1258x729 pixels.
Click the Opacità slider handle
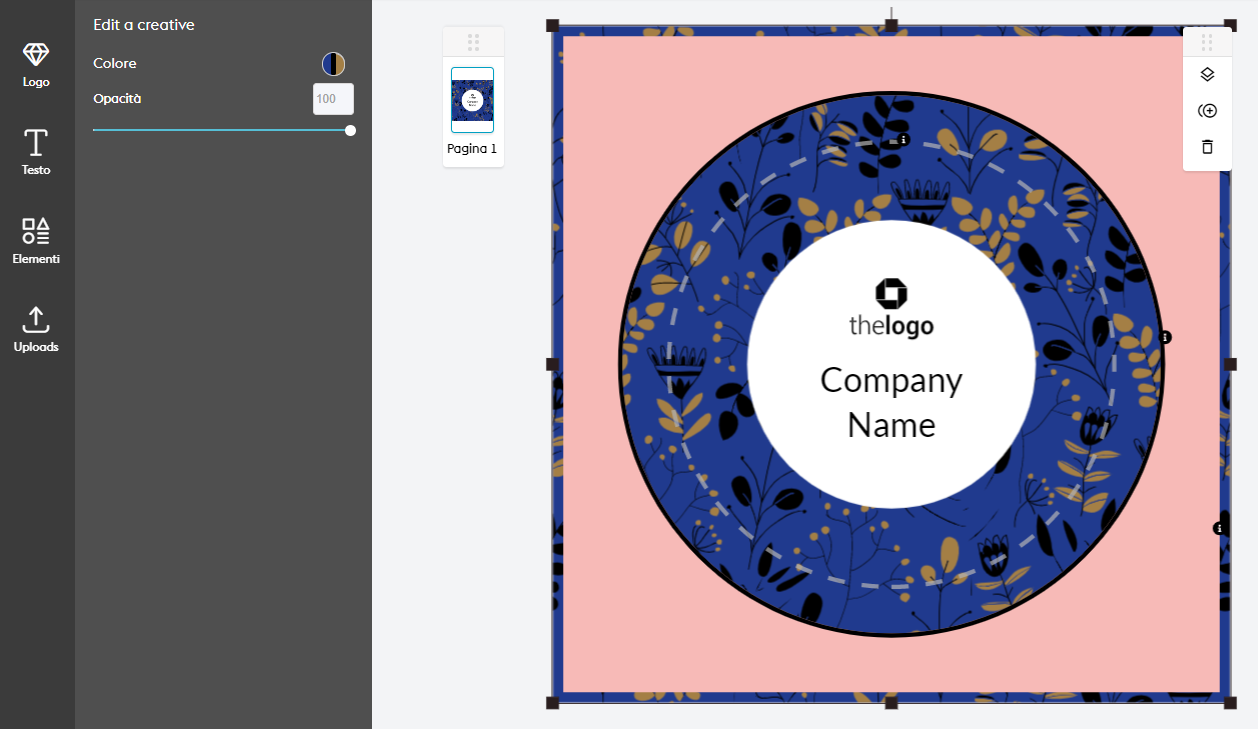pos(350,130)
